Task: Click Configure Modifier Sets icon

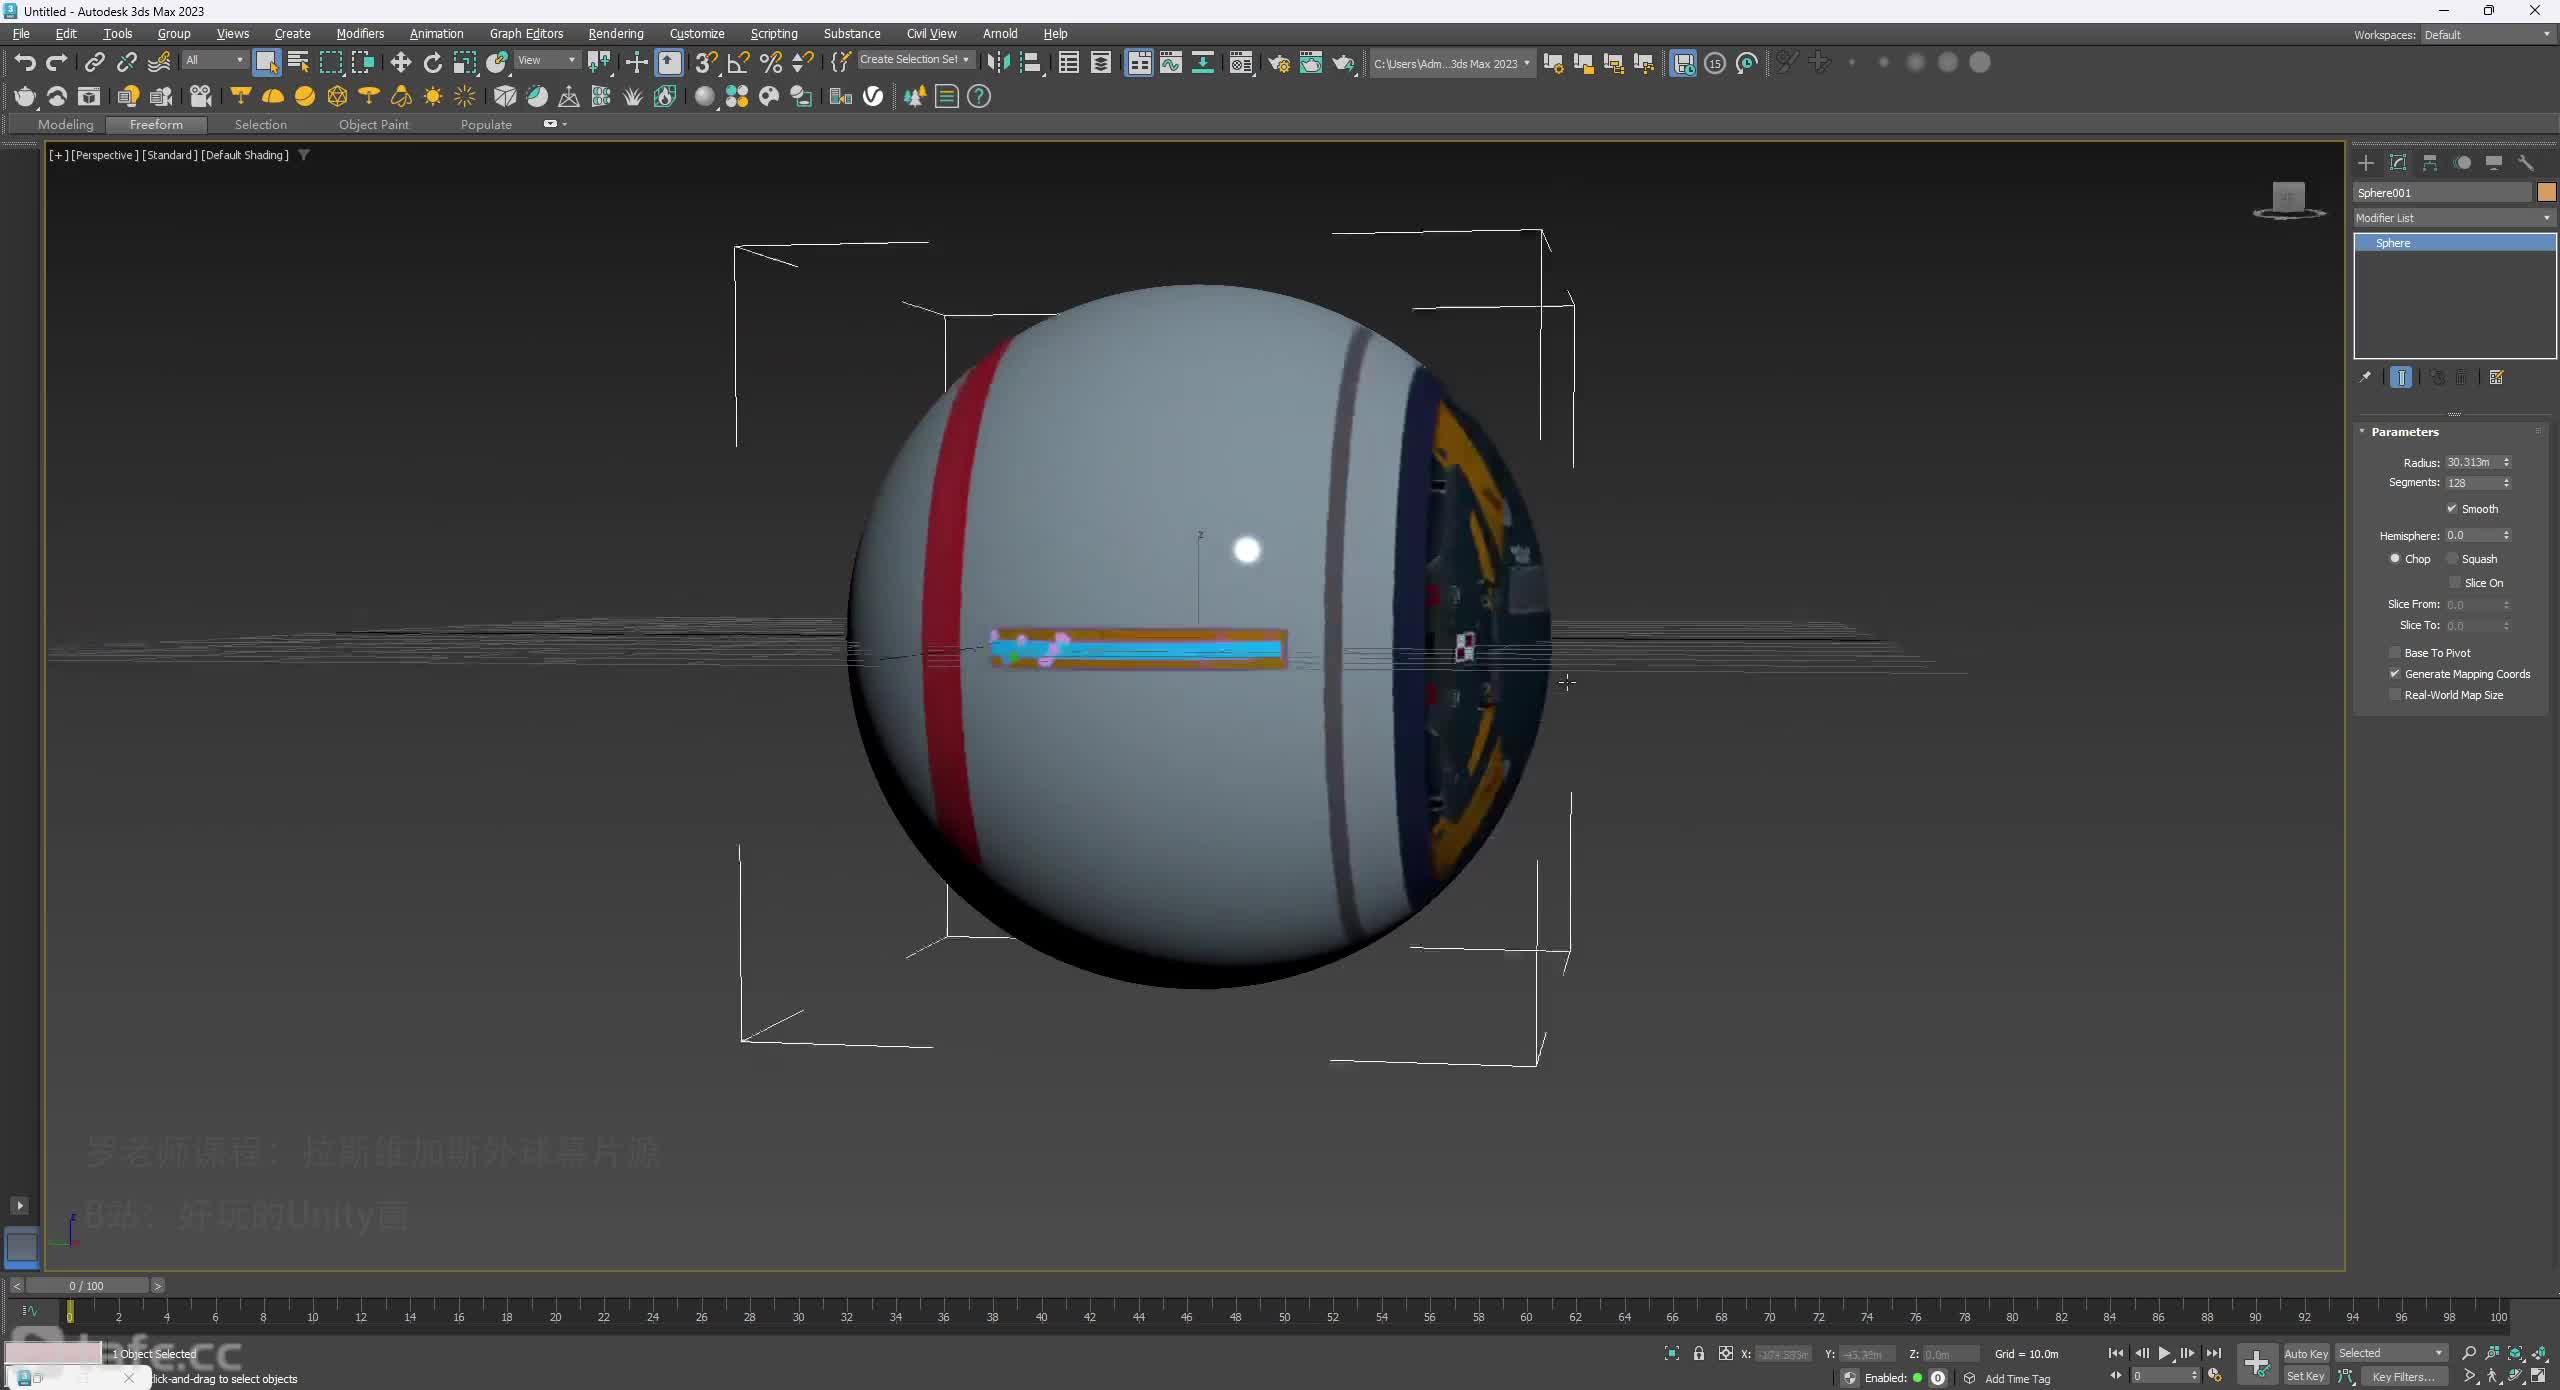Action: pyautogui.click(x=2497, y=377)
